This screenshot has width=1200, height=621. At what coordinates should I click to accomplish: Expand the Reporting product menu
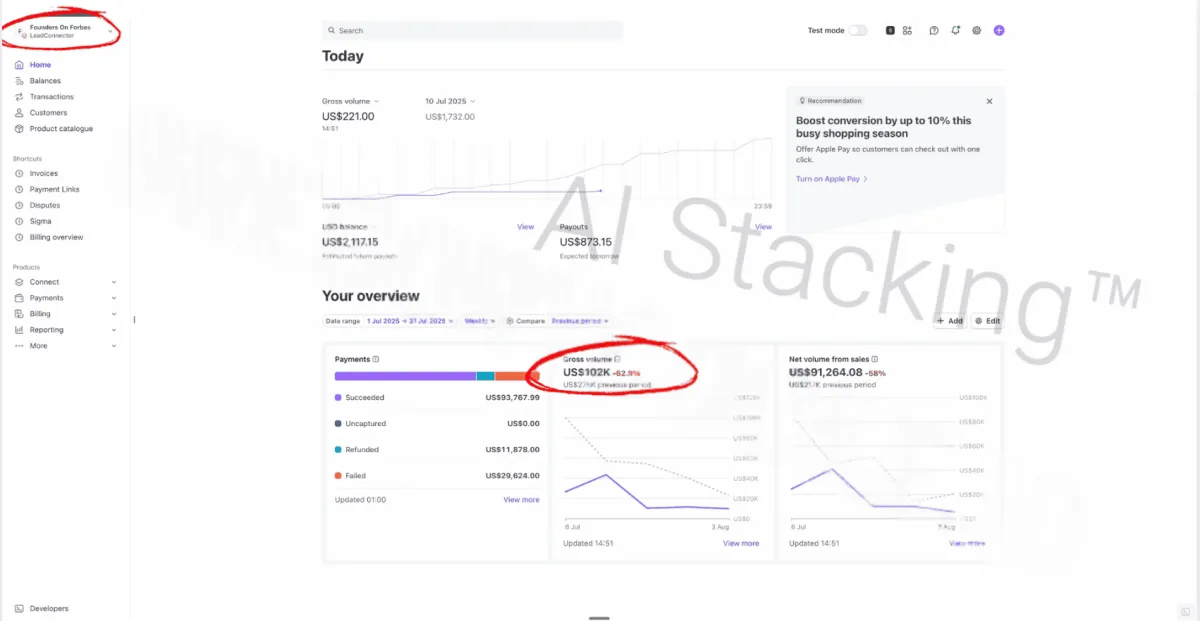click(65, 330)
